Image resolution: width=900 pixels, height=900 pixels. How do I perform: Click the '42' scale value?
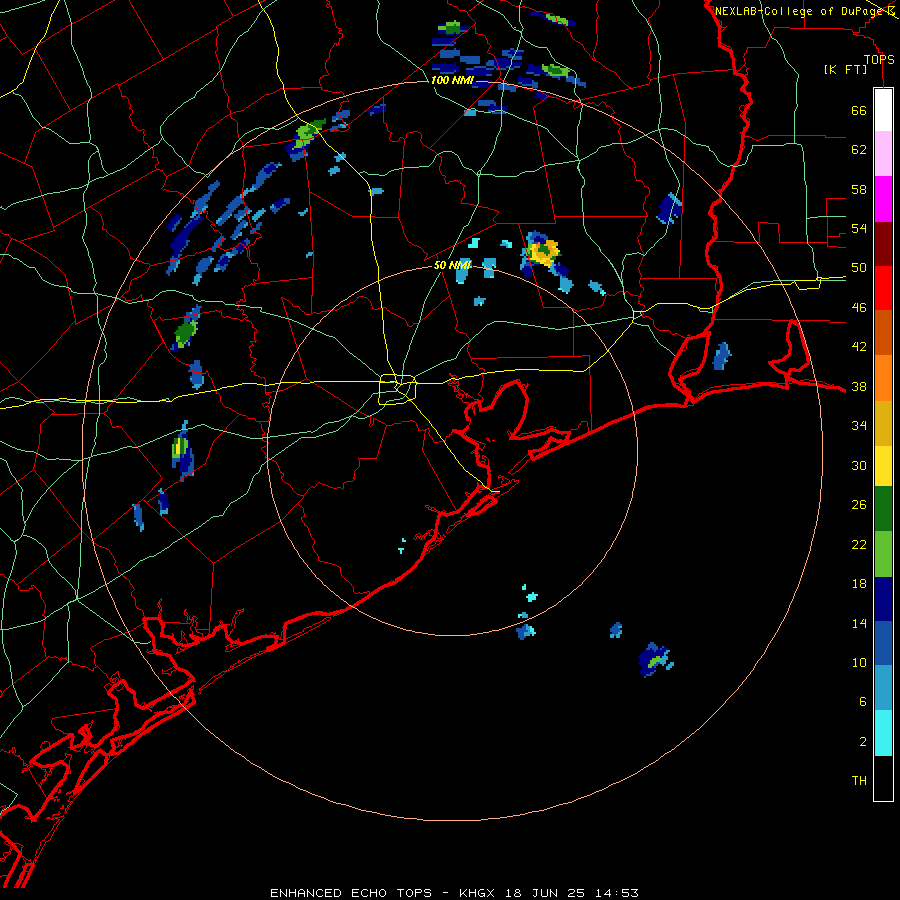click(x=859, y=347)
